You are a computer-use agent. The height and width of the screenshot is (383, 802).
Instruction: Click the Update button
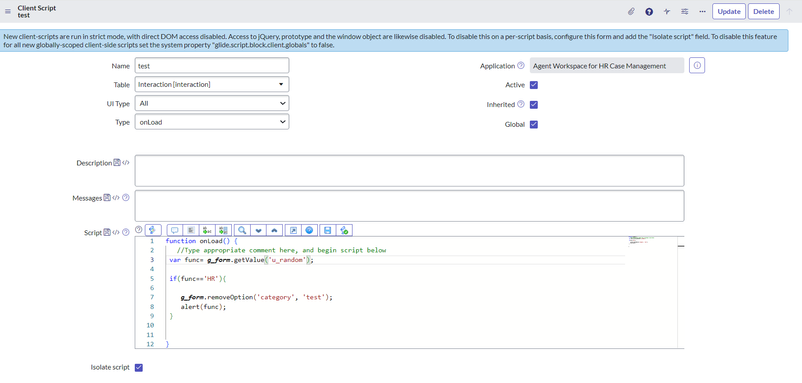729,11
